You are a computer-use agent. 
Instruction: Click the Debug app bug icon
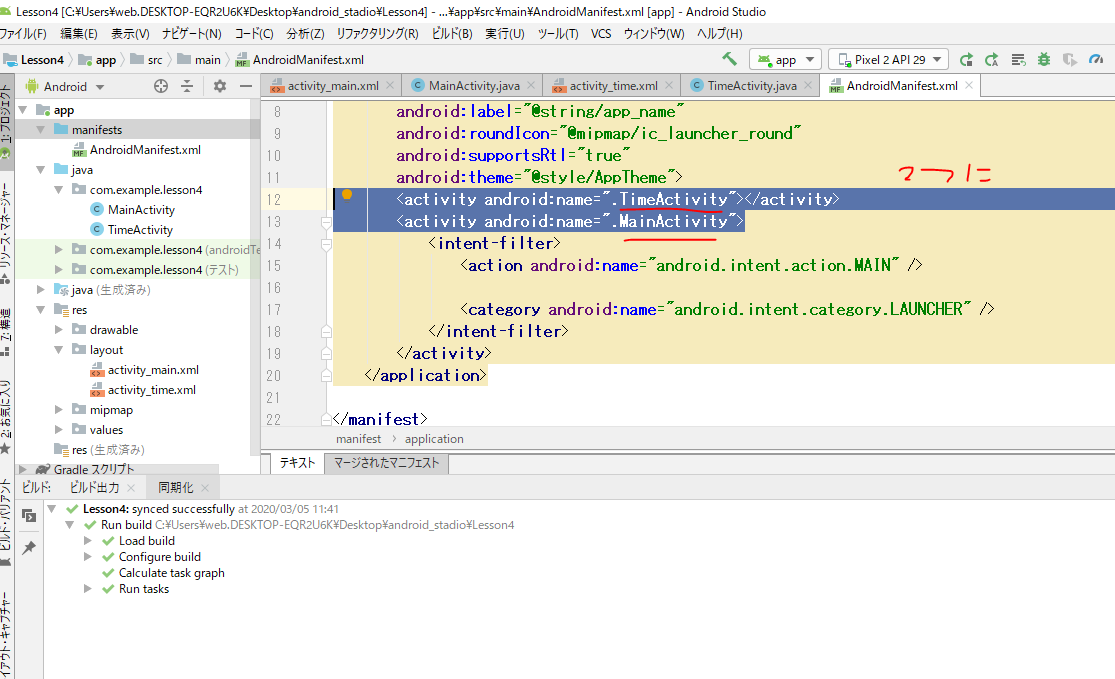click(x=1044, y=60)
